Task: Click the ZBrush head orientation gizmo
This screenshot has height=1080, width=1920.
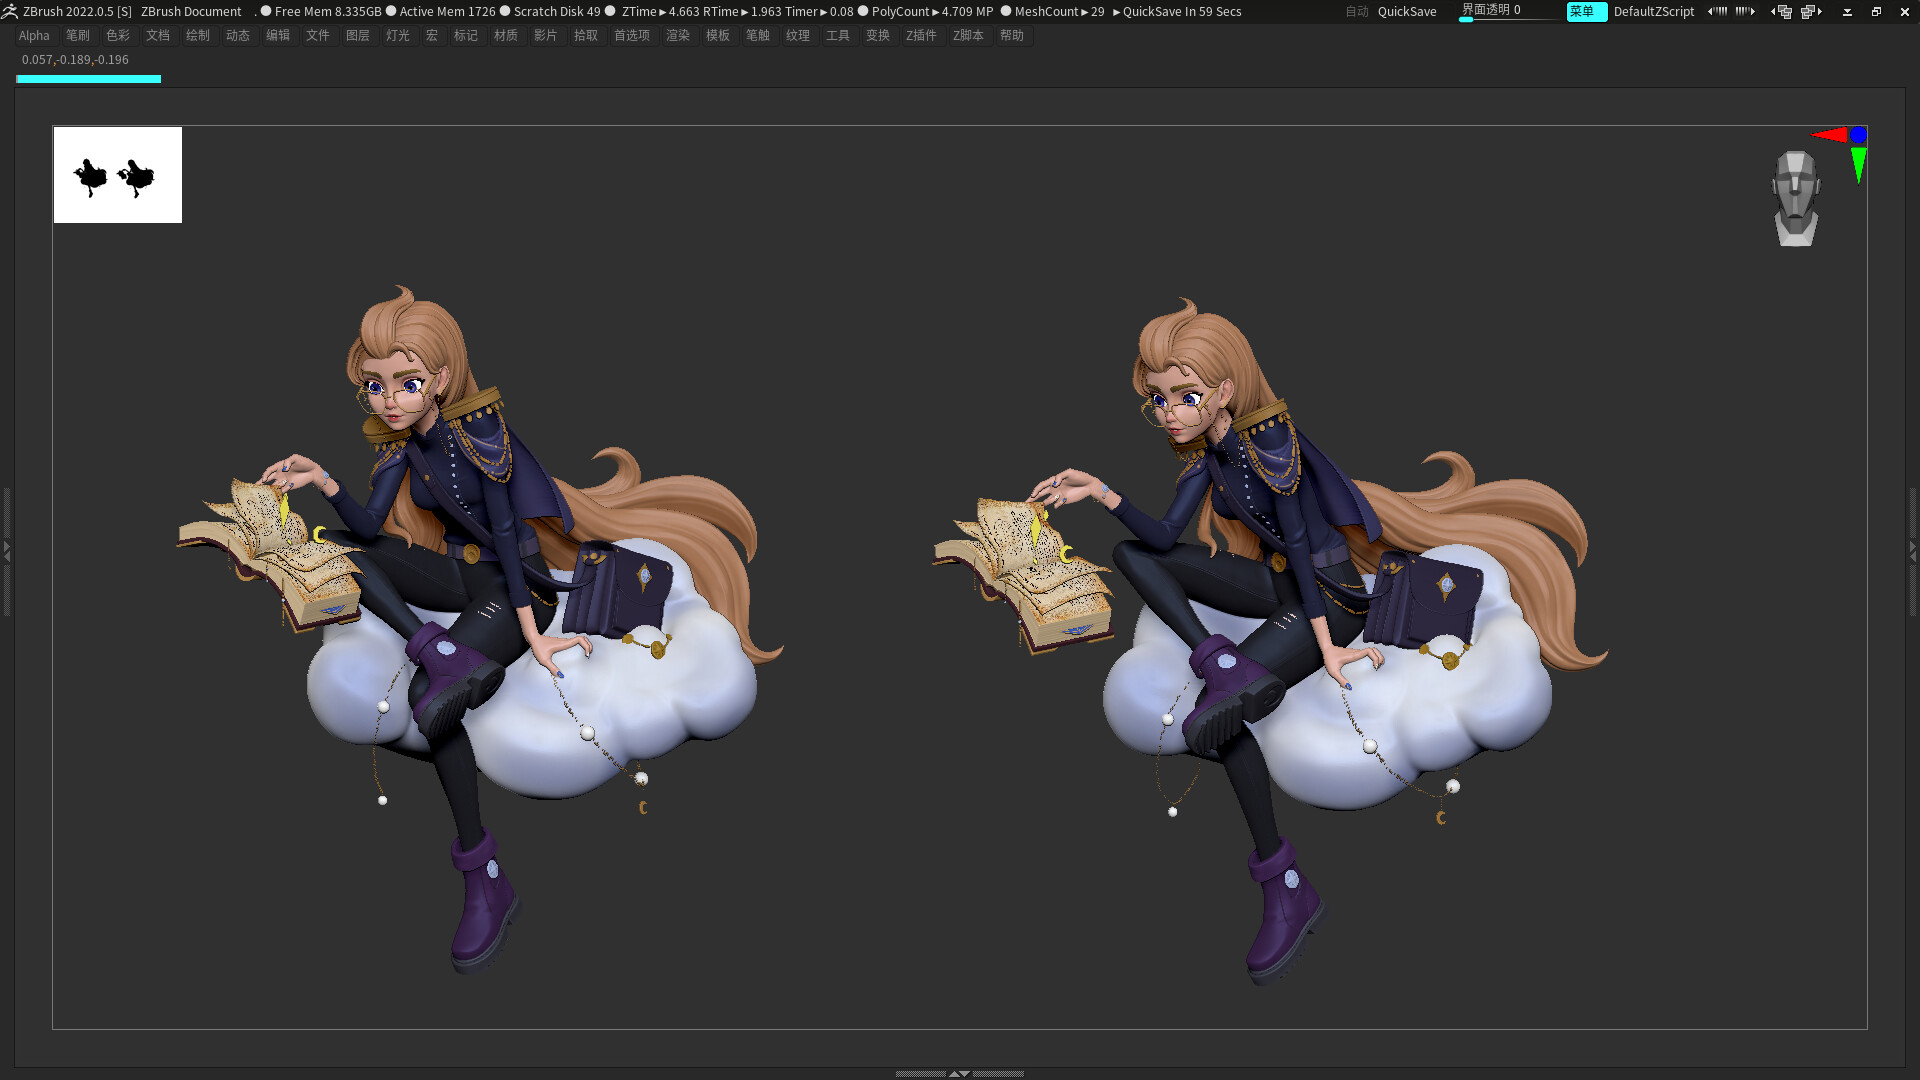Action: [1795, 198]
